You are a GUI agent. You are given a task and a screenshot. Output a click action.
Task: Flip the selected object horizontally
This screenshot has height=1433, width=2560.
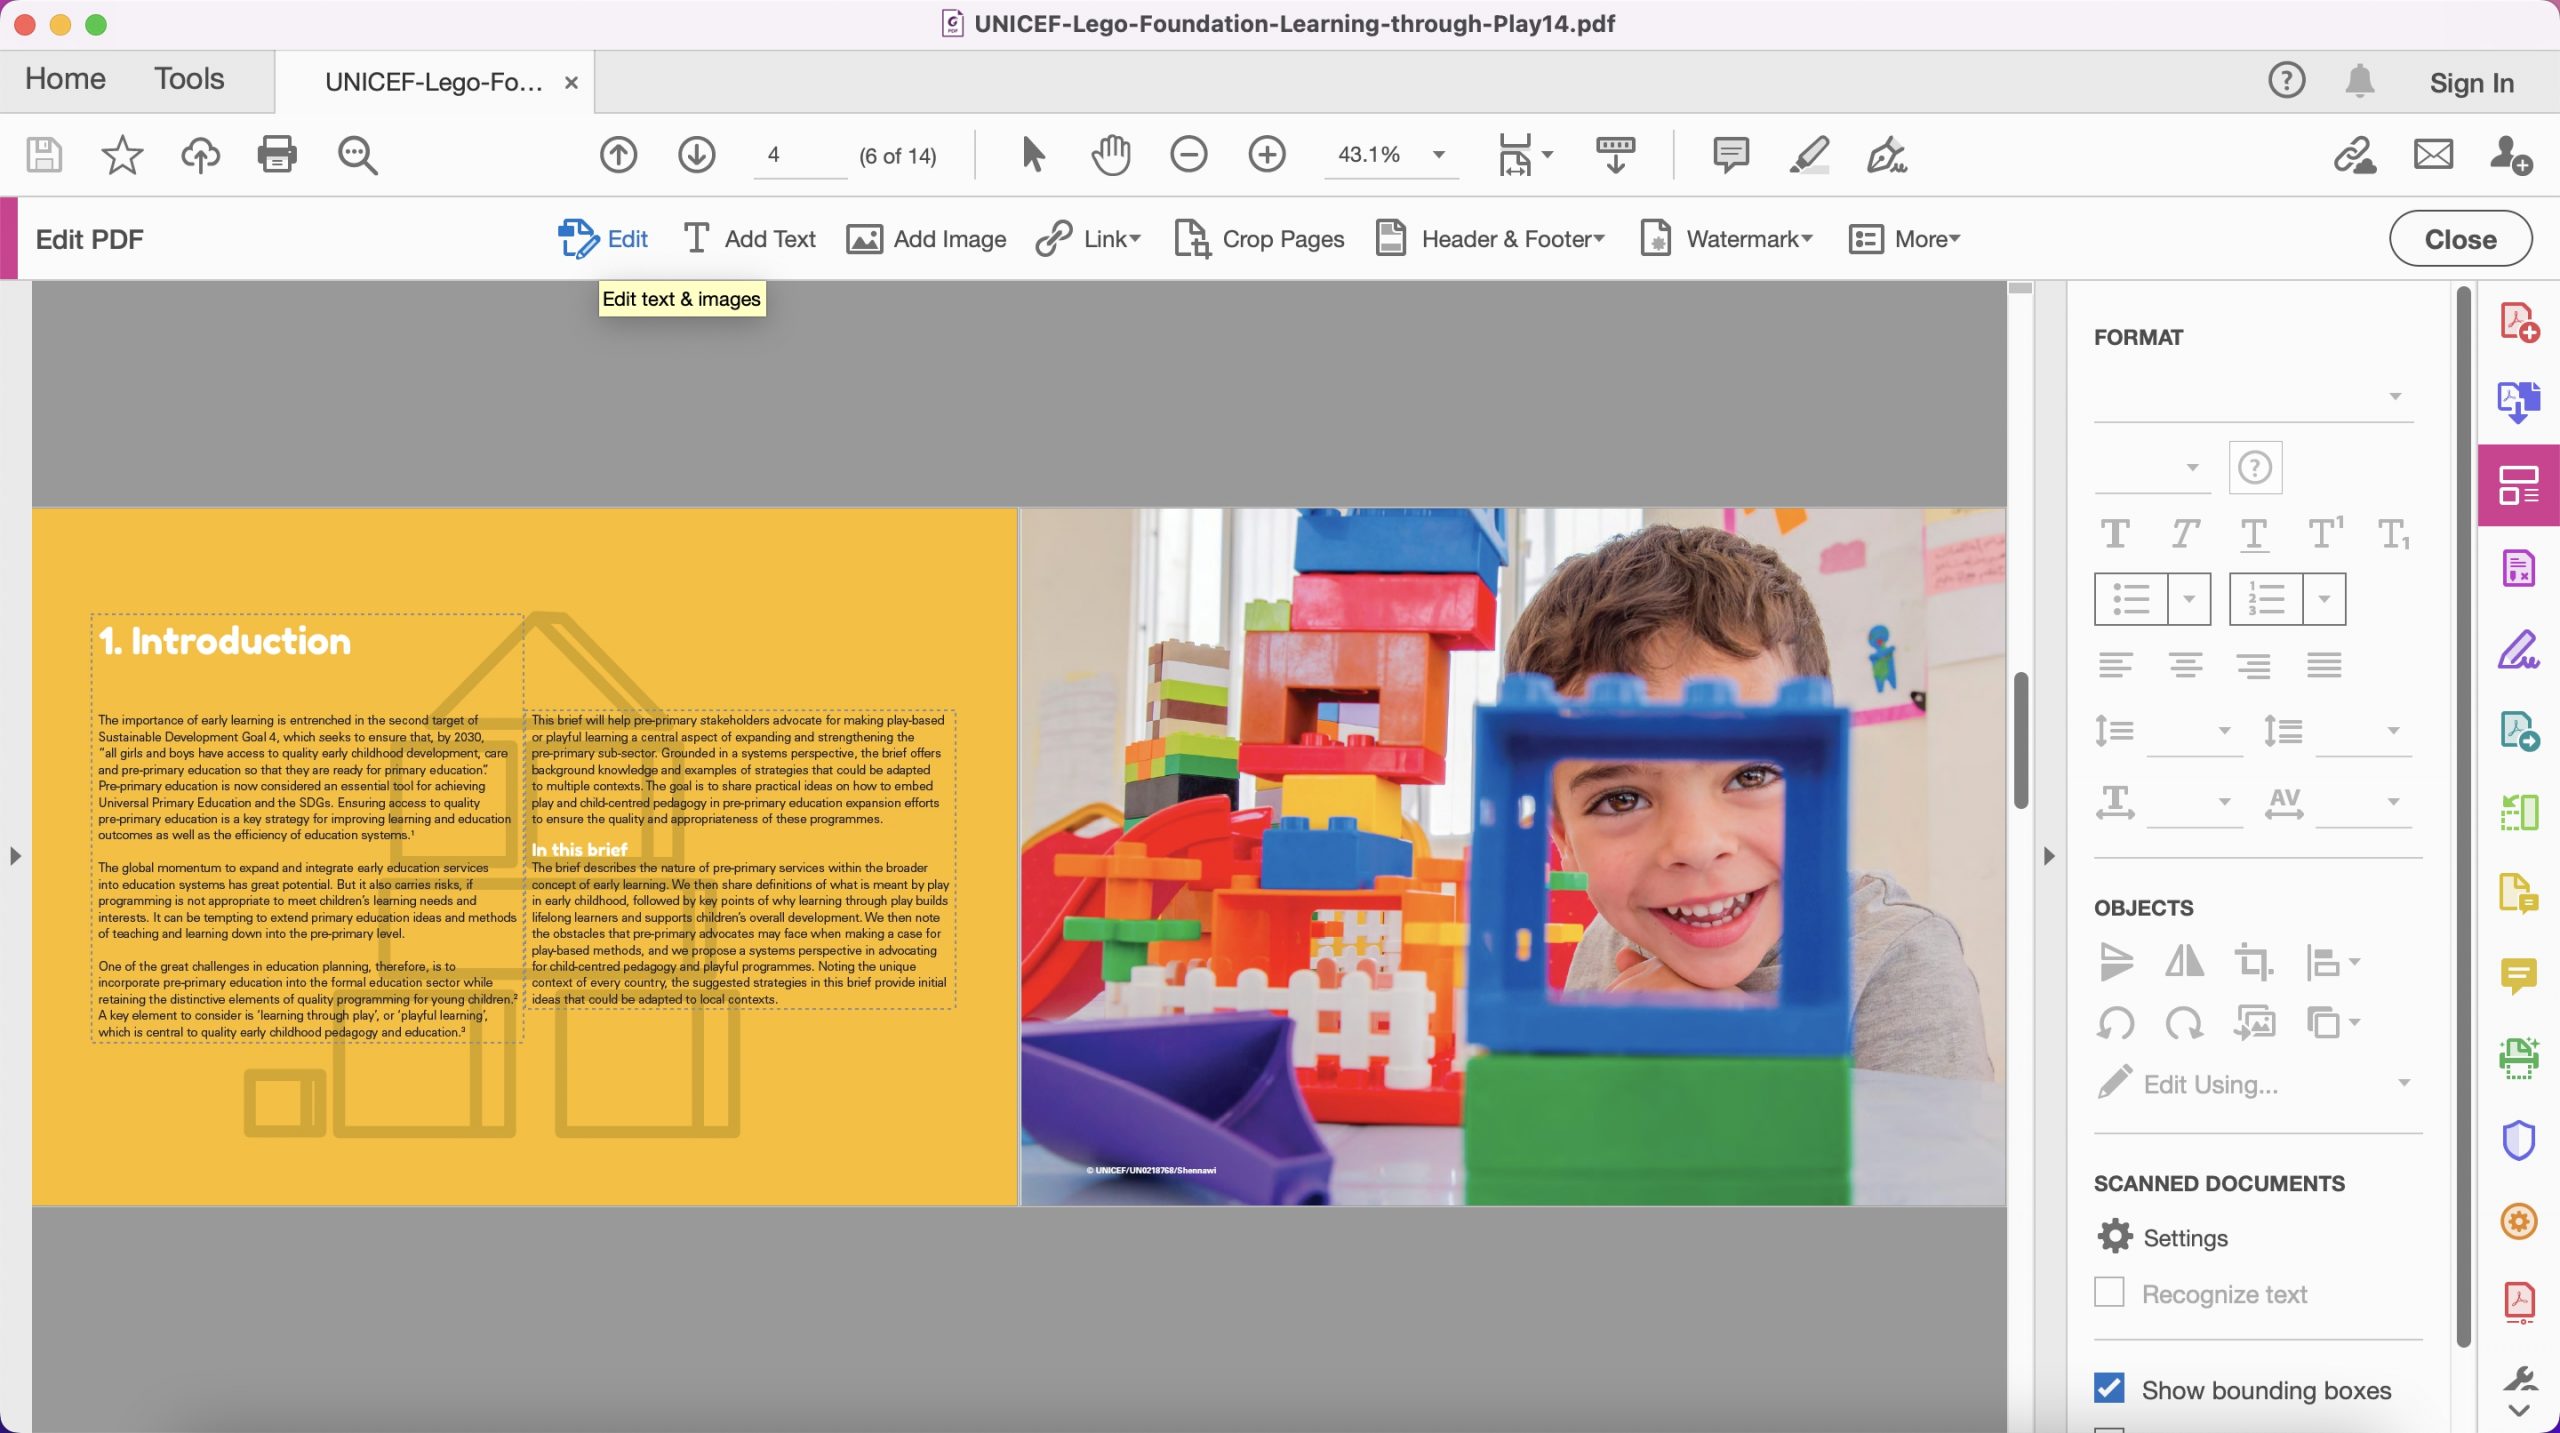2184,962
